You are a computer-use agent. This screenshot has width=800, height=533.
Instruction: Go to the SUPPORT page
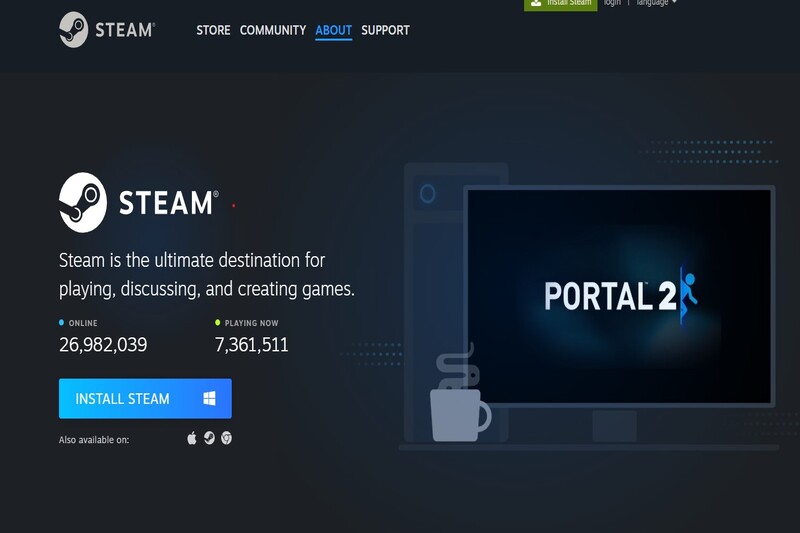click(x=385, y=30)
